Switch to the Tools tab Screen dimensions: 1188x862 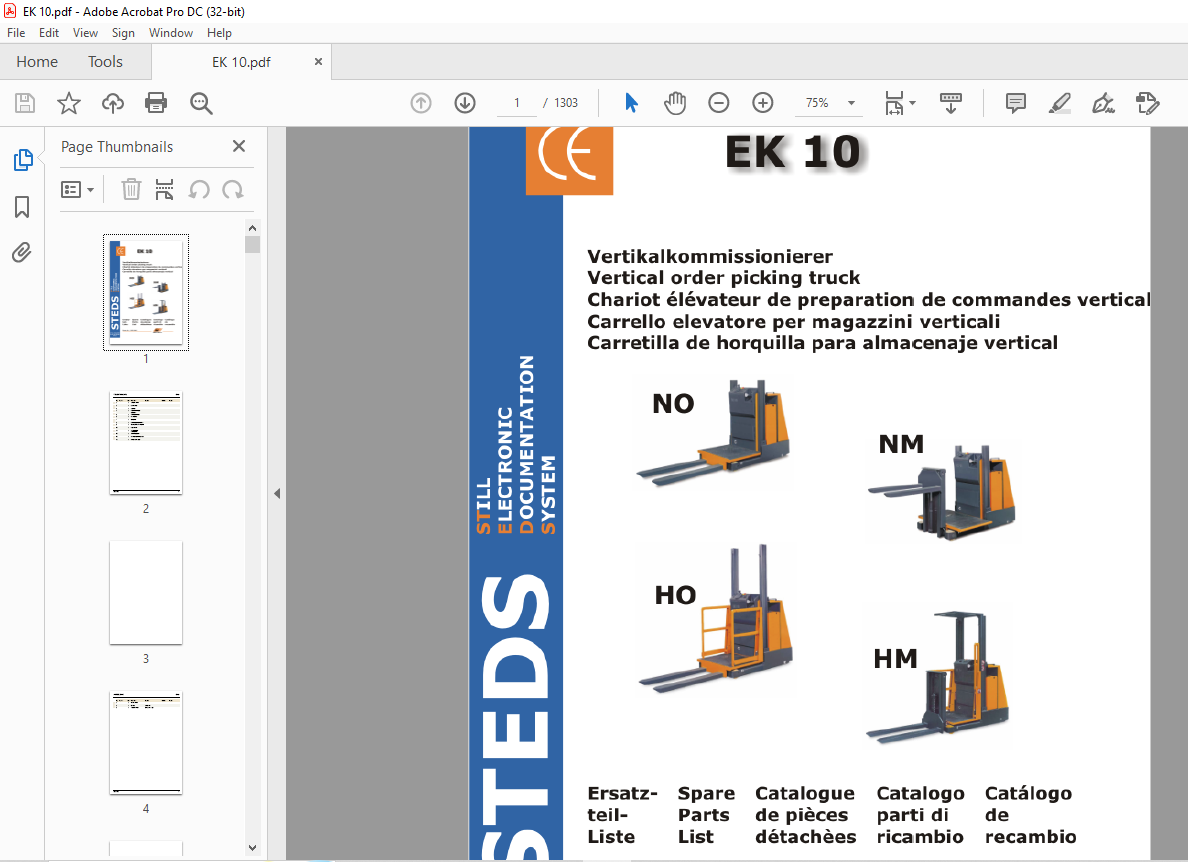click(105, 61)
